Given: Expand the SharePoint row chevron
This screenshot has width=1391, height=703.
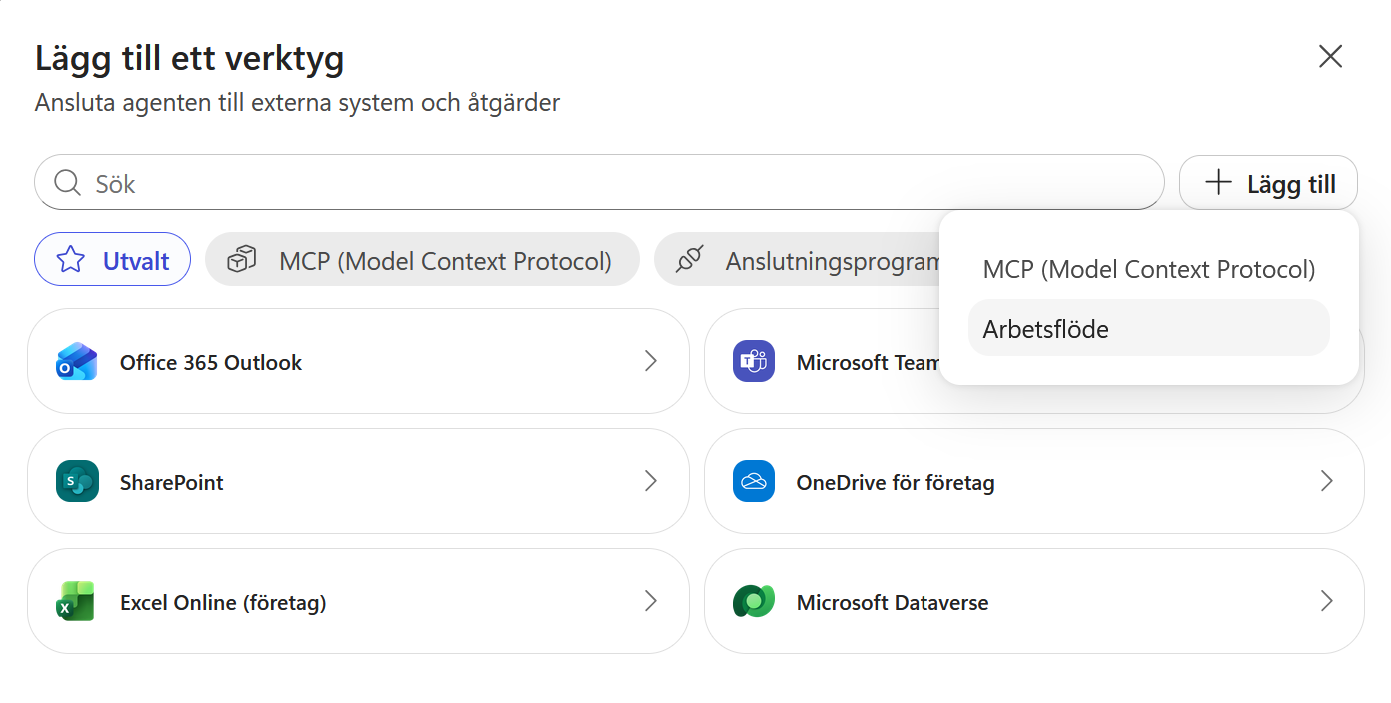Looking at the screenshot, I should 651,481.
